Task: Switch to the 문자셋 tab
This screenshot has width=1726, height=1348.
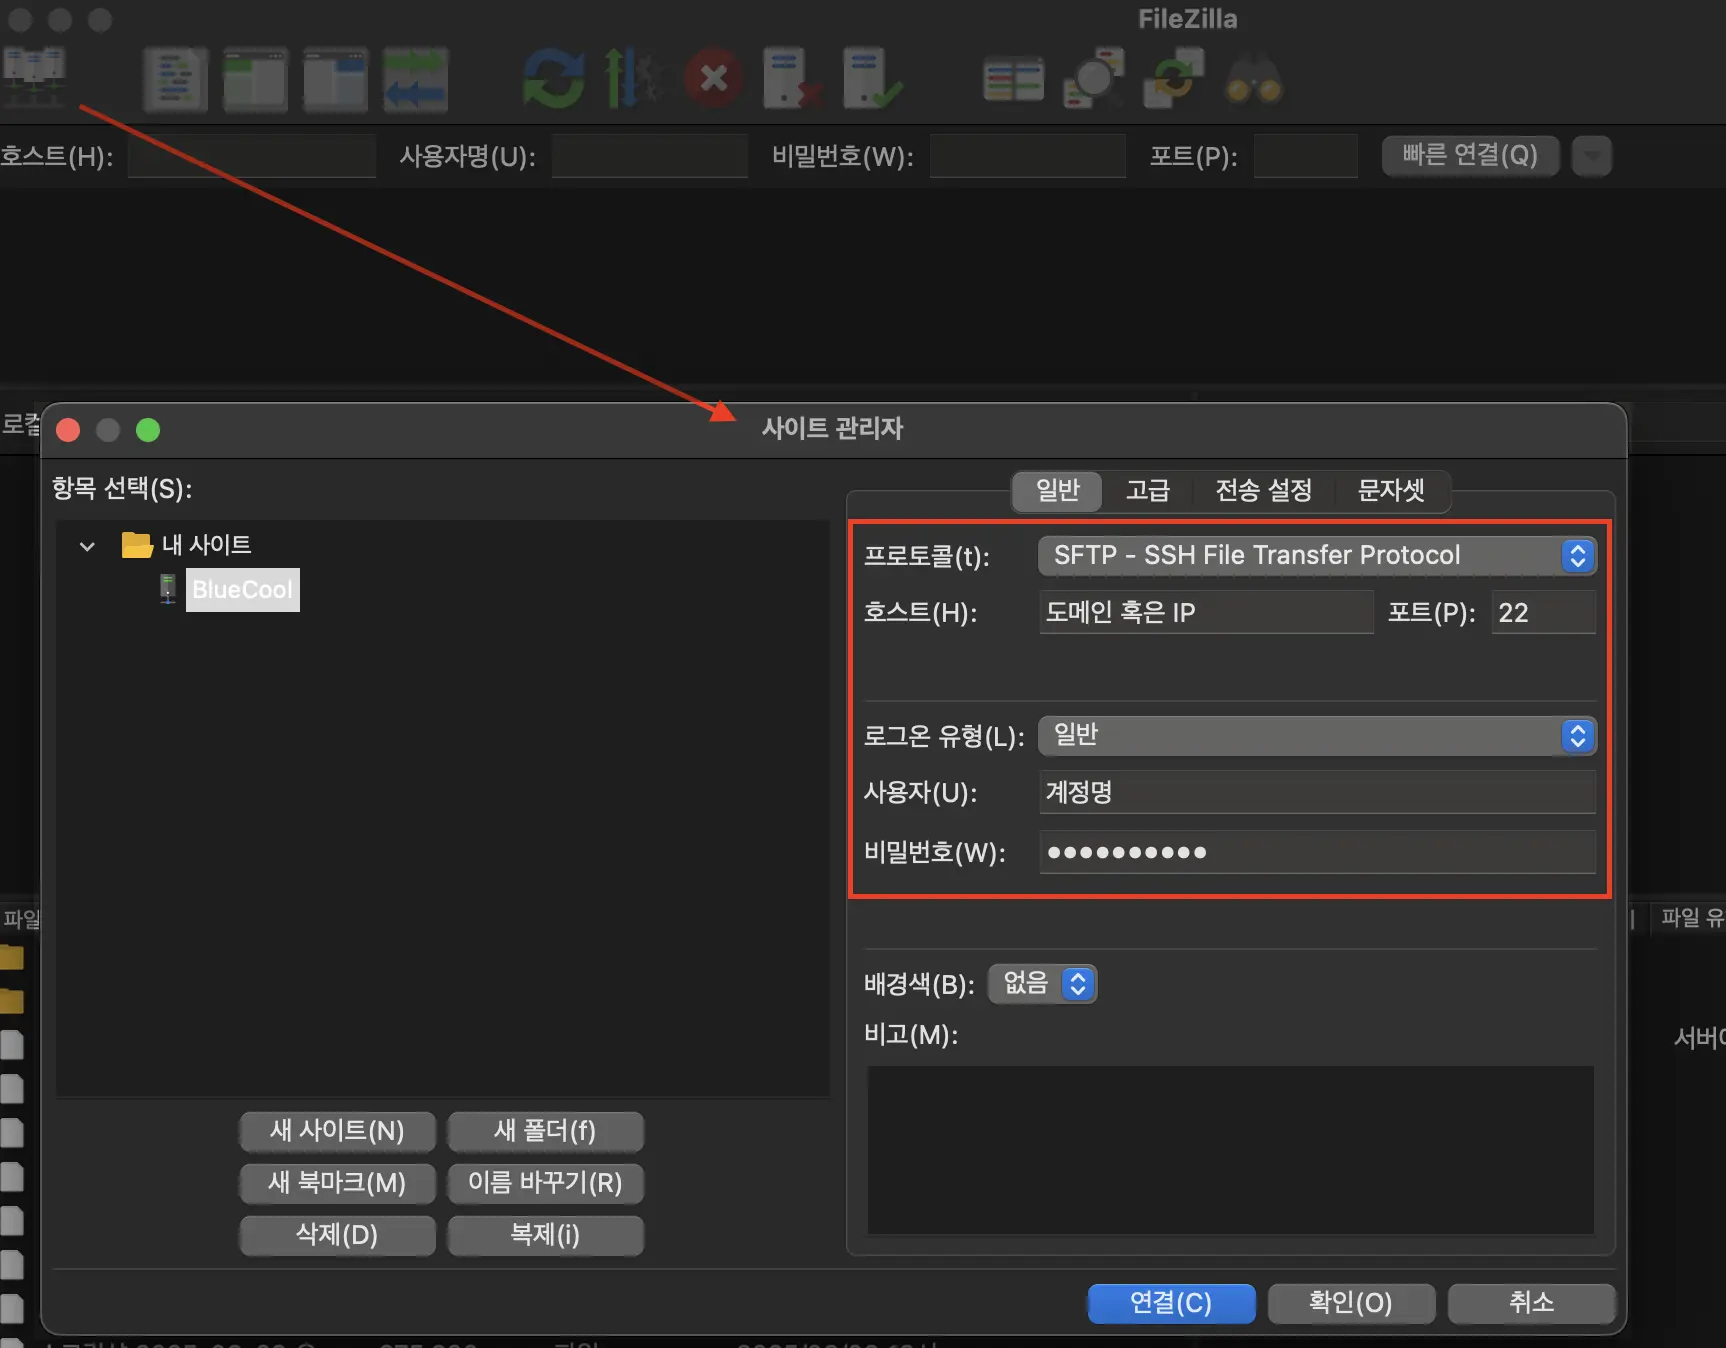Action: point(1393,491)
